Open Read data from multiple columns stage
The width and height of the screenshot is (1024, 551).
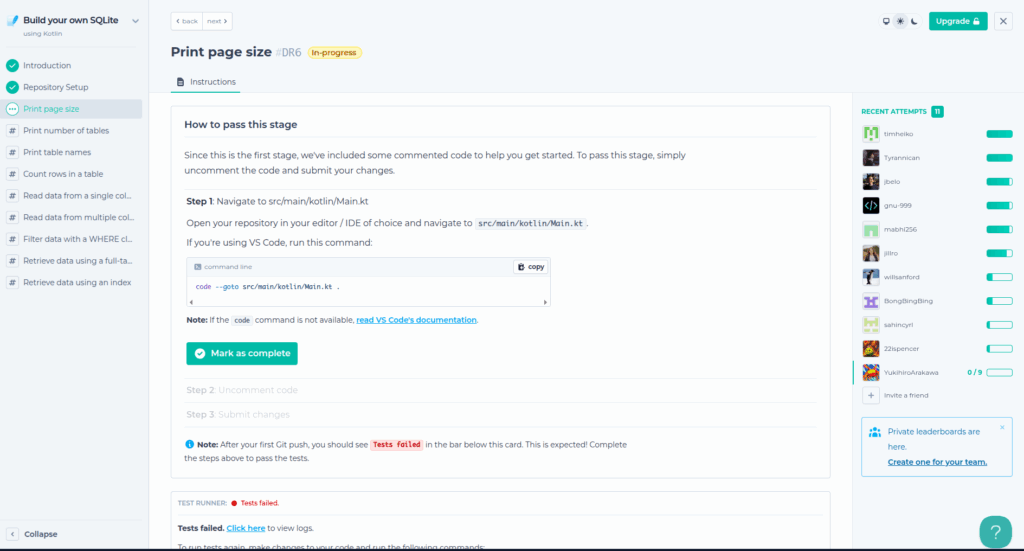click(78, 217)
